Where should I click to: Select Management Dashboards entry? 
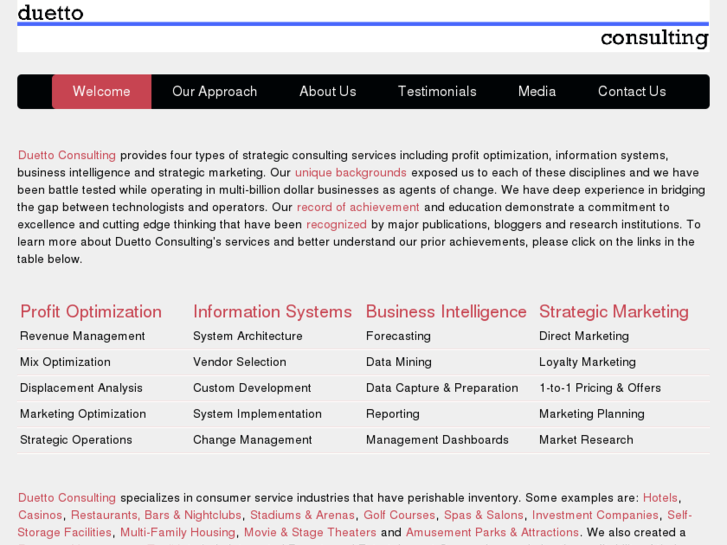pyautogui.click(x=437, y=440)
